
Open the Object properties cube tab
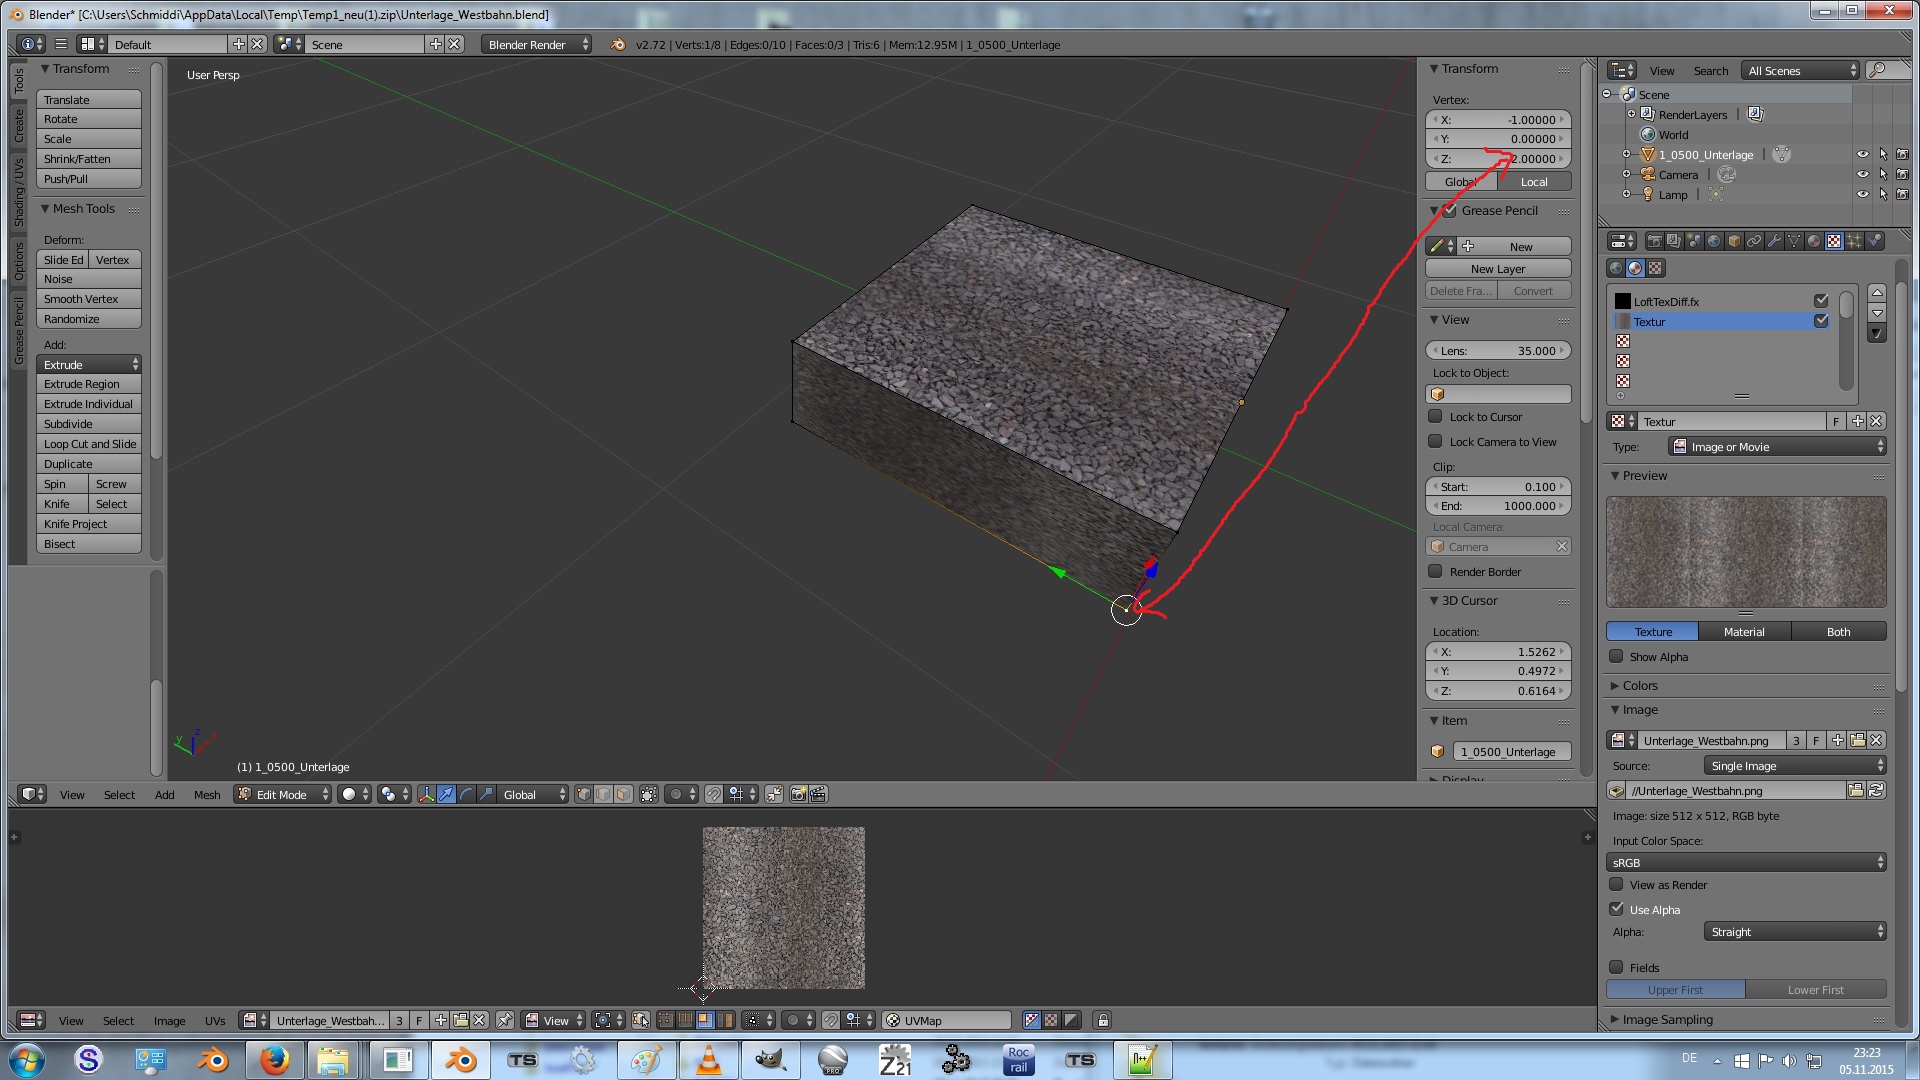[1734, 241]
